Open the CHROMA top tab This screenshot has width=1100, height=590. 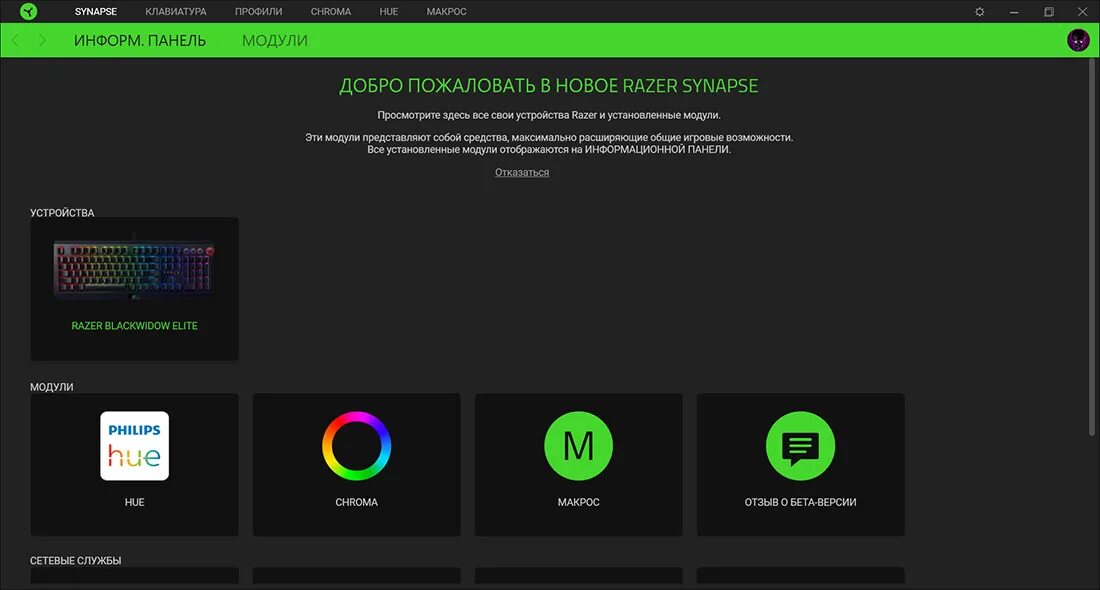[x=331, y=12]
